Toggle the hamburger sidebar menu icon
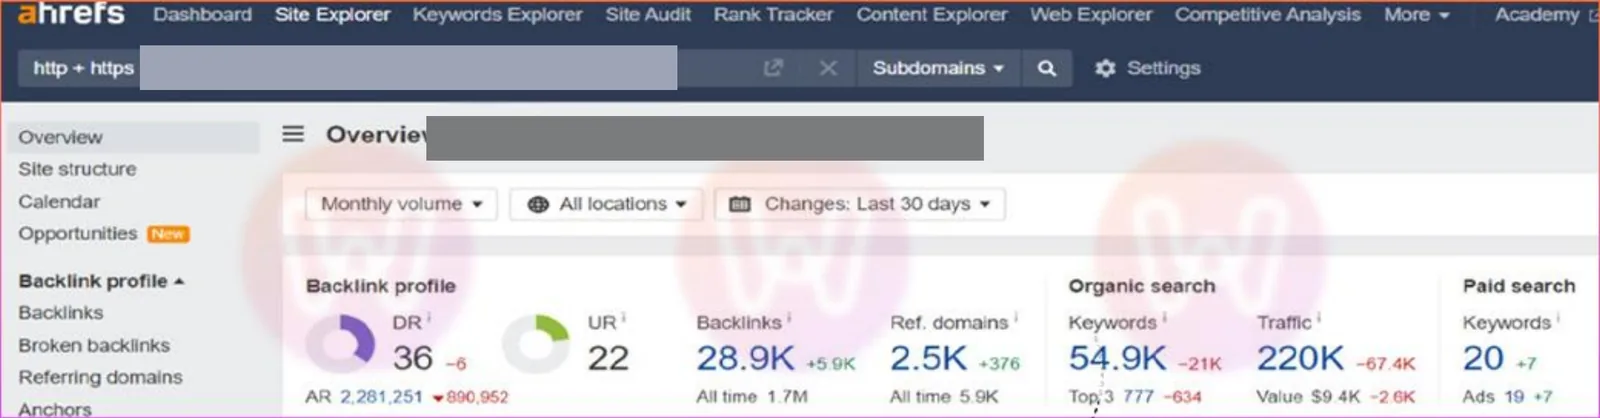Screen dimensions: 1600x418 [x=293, y=133]
